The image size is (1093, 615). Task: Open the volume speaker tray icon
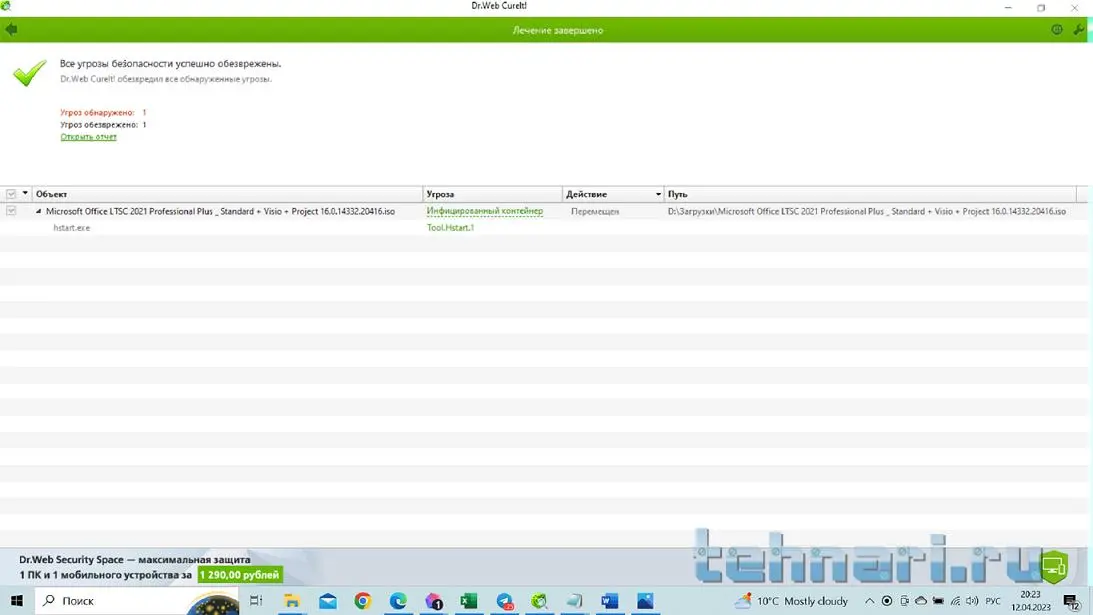point(972,600)
